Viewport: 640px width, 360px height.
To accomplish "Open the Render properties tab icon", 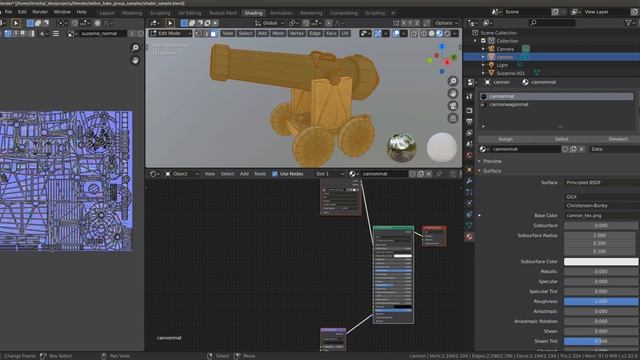I will click(x=469, y=110).
